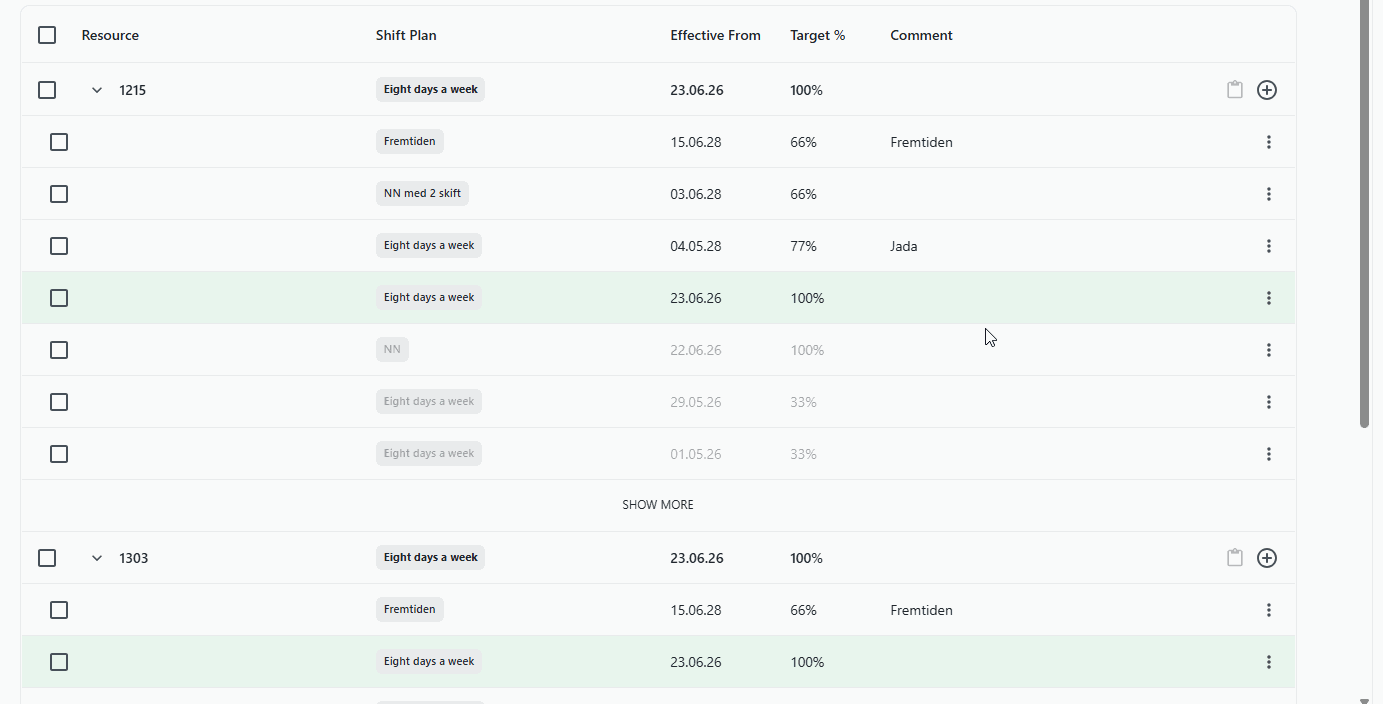This screenshot has width=1383, height=704.
Task: Check the checkbox for resource 1303
Action: [47, 558]
